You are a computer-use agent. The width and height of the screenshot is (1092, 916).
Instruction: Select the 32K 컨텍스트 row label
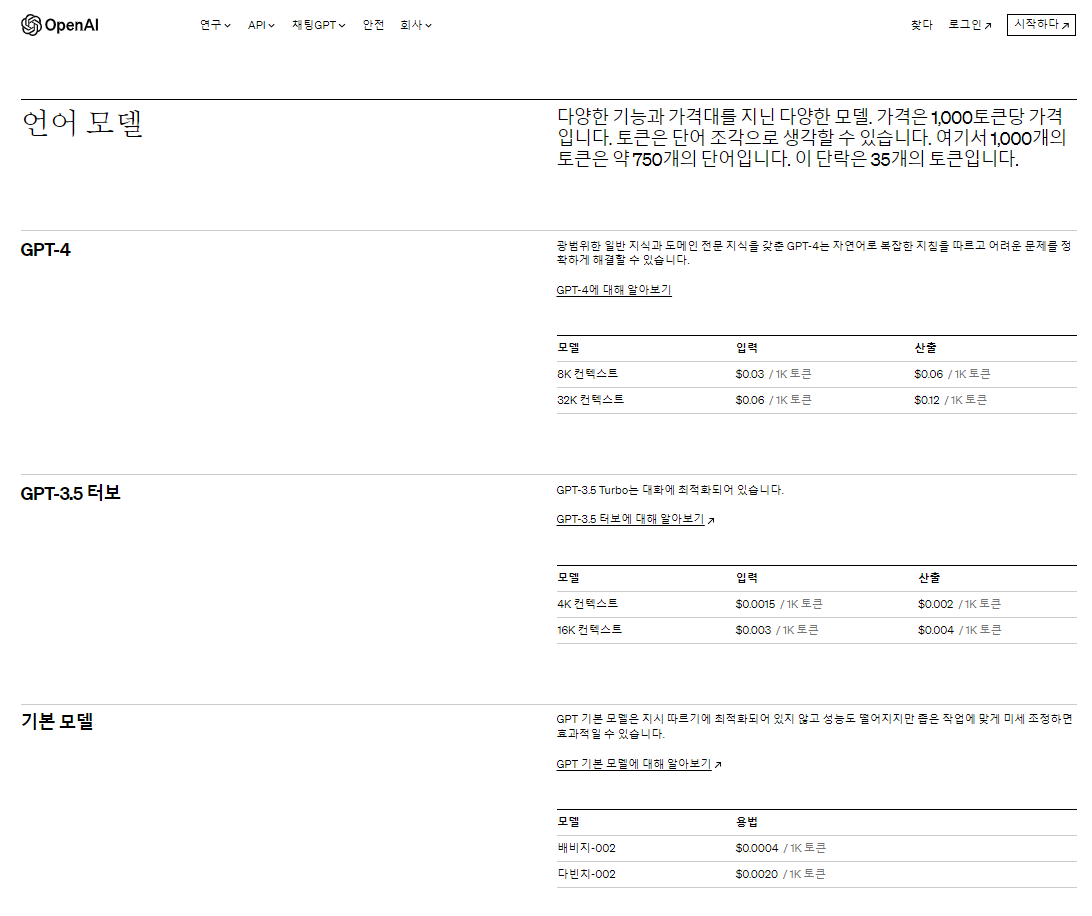pos(590,400)
